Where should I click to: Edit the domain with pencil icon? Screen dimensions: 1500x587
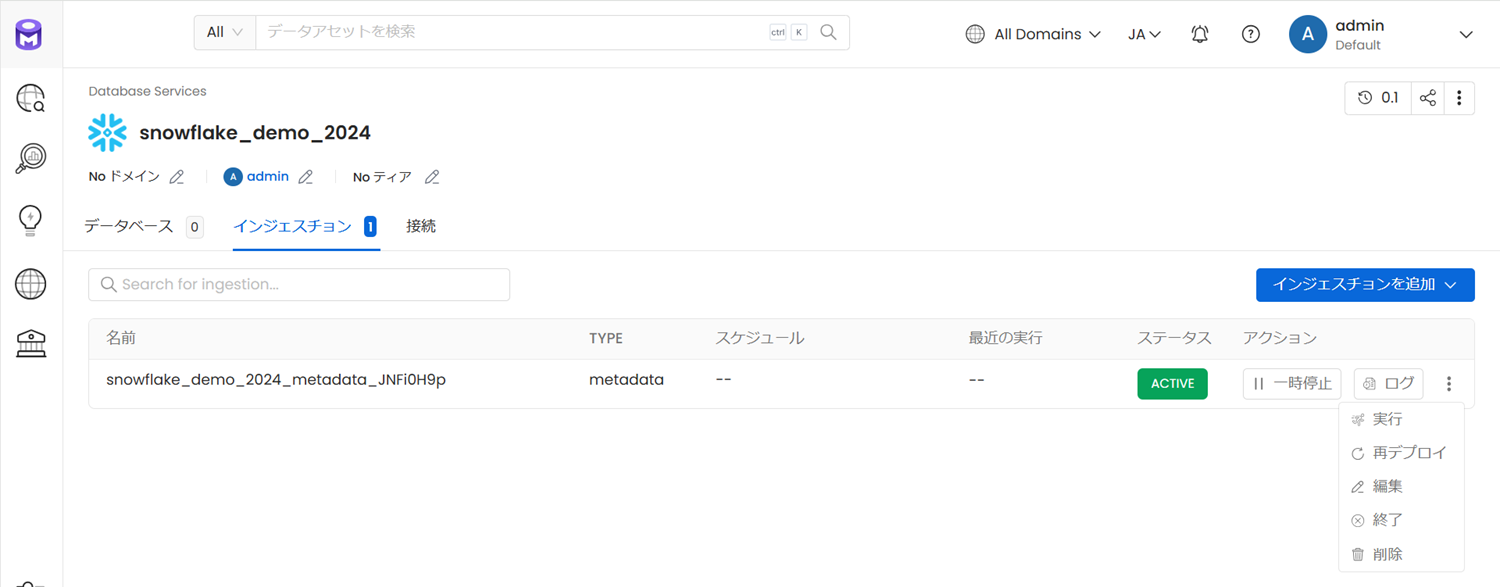(177, 177)
